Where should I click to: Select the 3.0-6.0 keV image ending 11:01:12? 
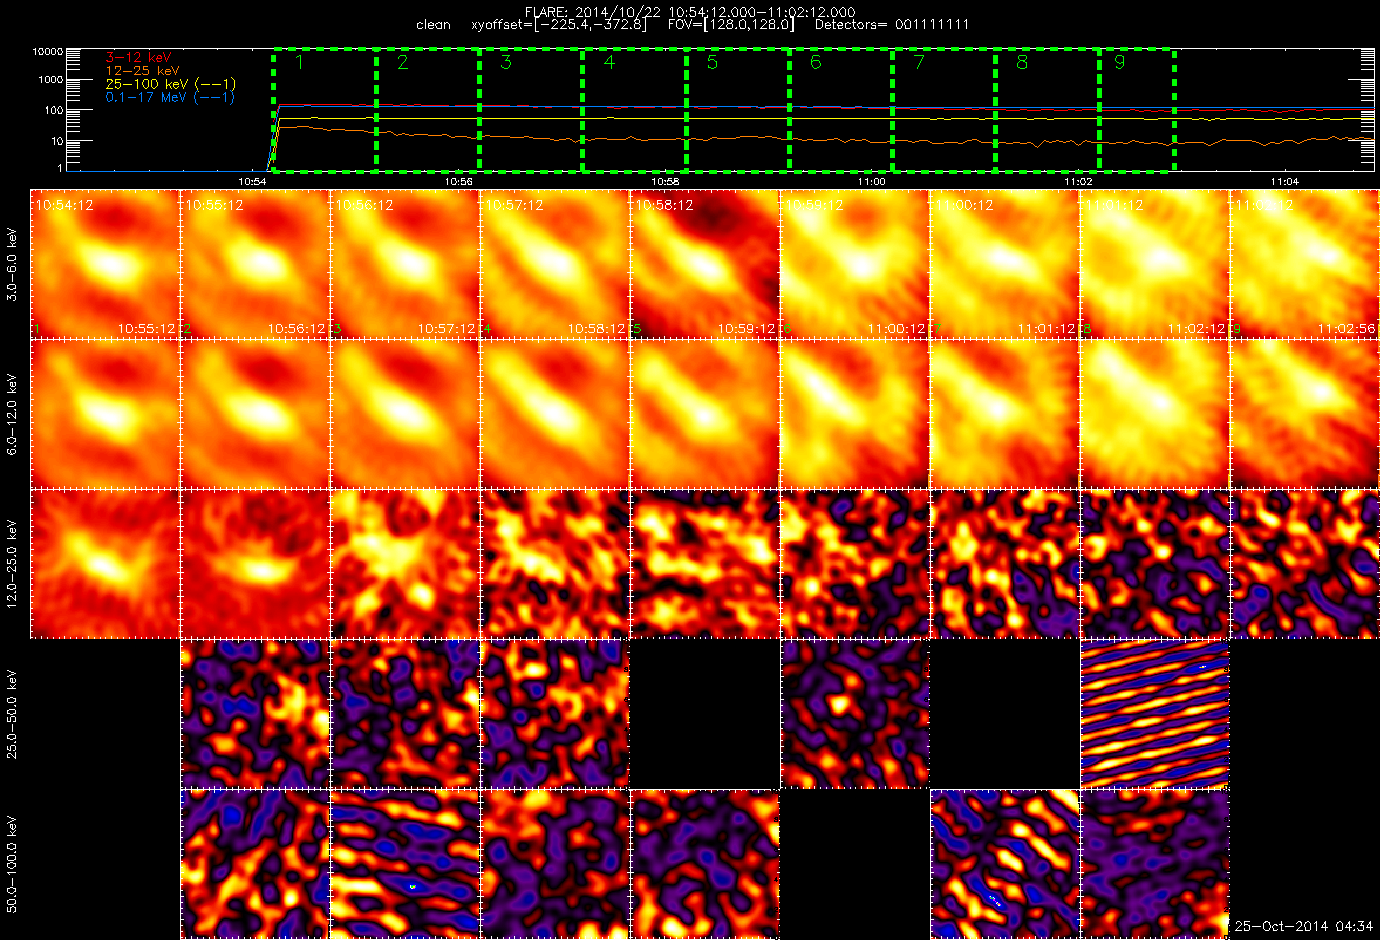[1005, 263]
